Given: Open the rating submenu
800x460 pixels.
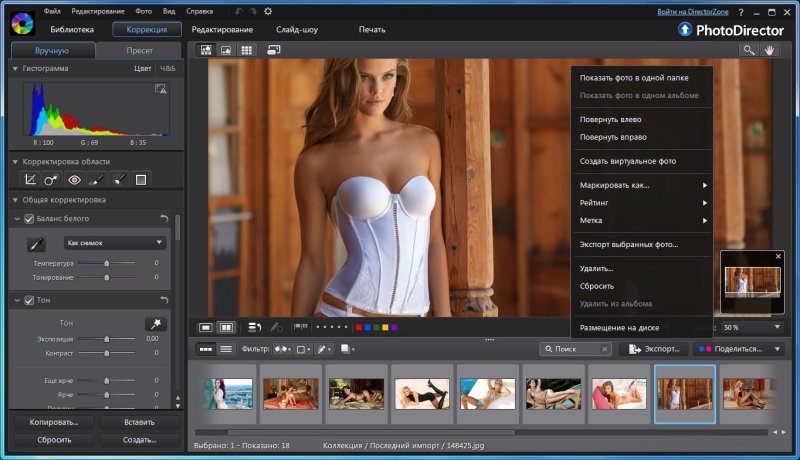Looking at the screenshot, I should click(641, 203).
